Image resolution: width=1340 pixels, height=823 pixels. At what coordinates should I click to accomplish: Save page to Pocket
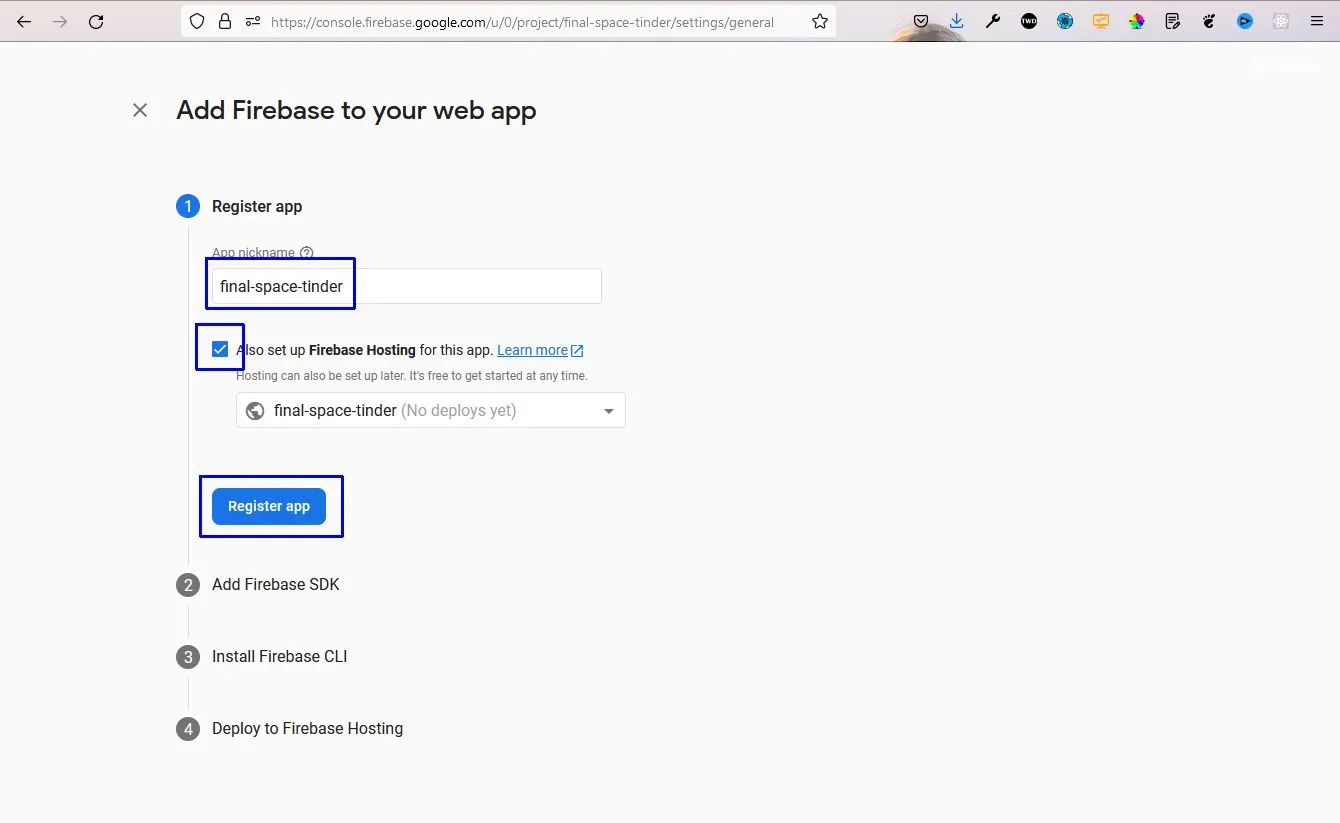tap(921, 21)
